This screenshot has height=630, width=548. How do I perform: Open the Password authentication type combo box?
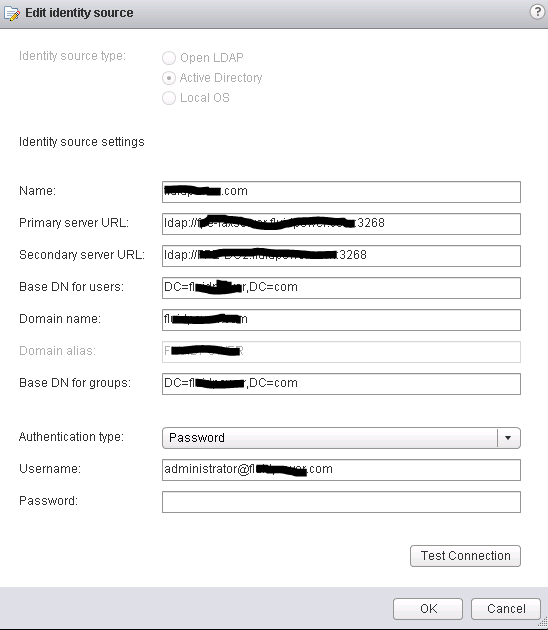(x=341, y=438)
